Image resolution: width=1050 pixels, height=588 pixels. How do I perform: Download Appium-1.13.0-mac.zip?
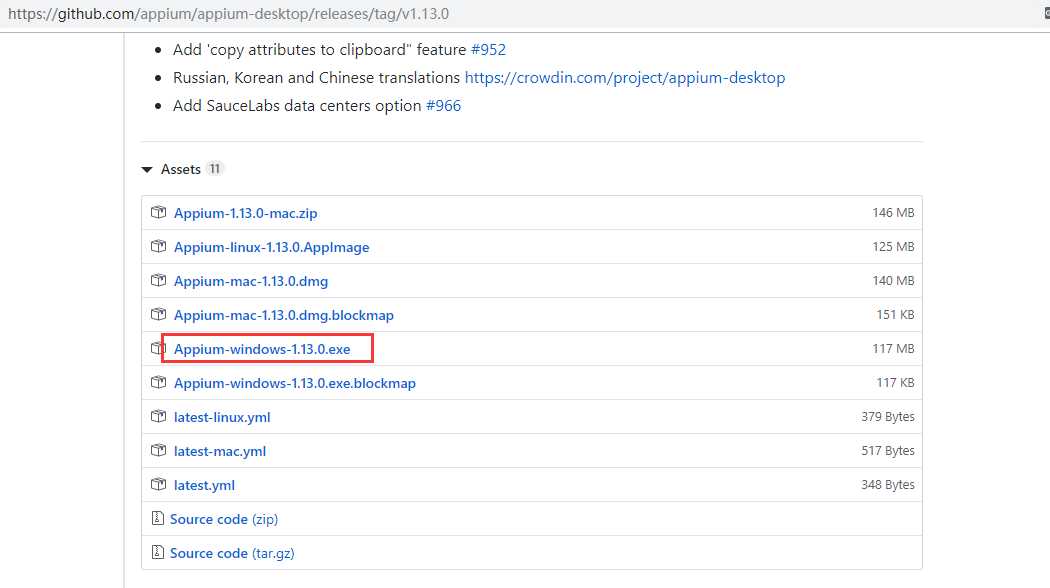click(245, 213)
